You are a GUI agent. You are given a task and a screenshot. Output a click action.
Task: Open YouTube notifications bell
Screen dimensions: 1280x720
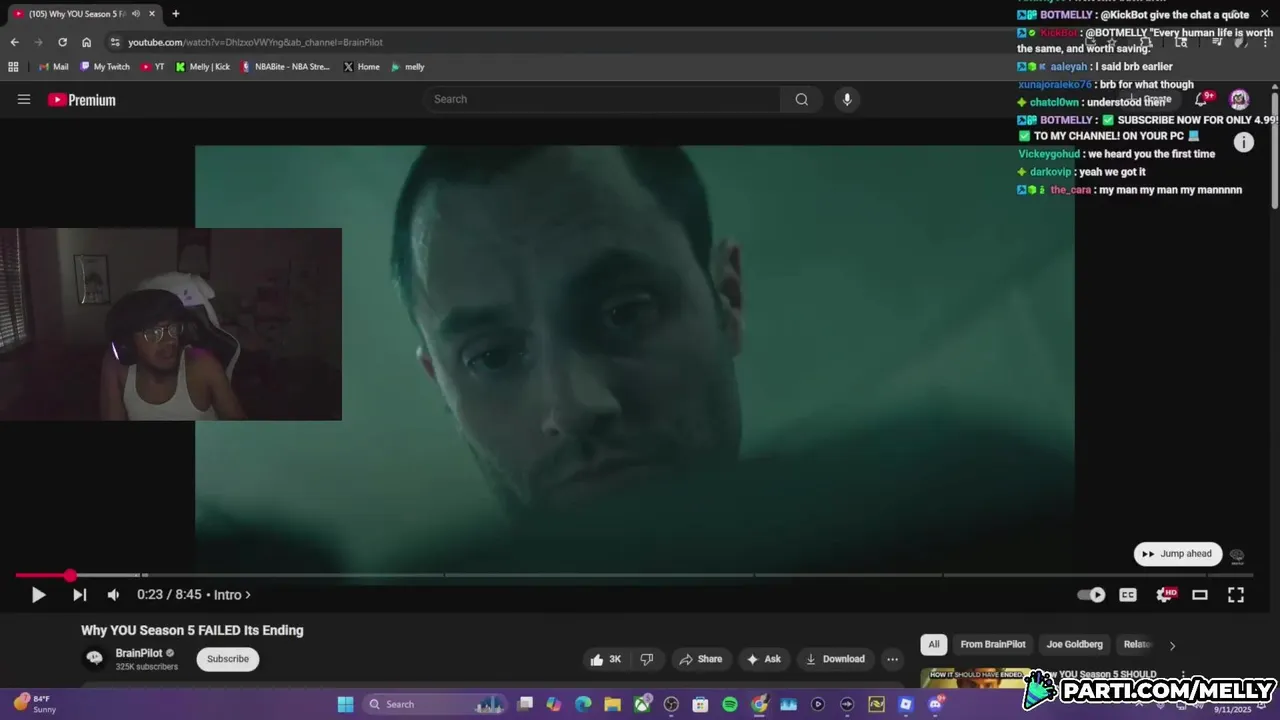1202,99
